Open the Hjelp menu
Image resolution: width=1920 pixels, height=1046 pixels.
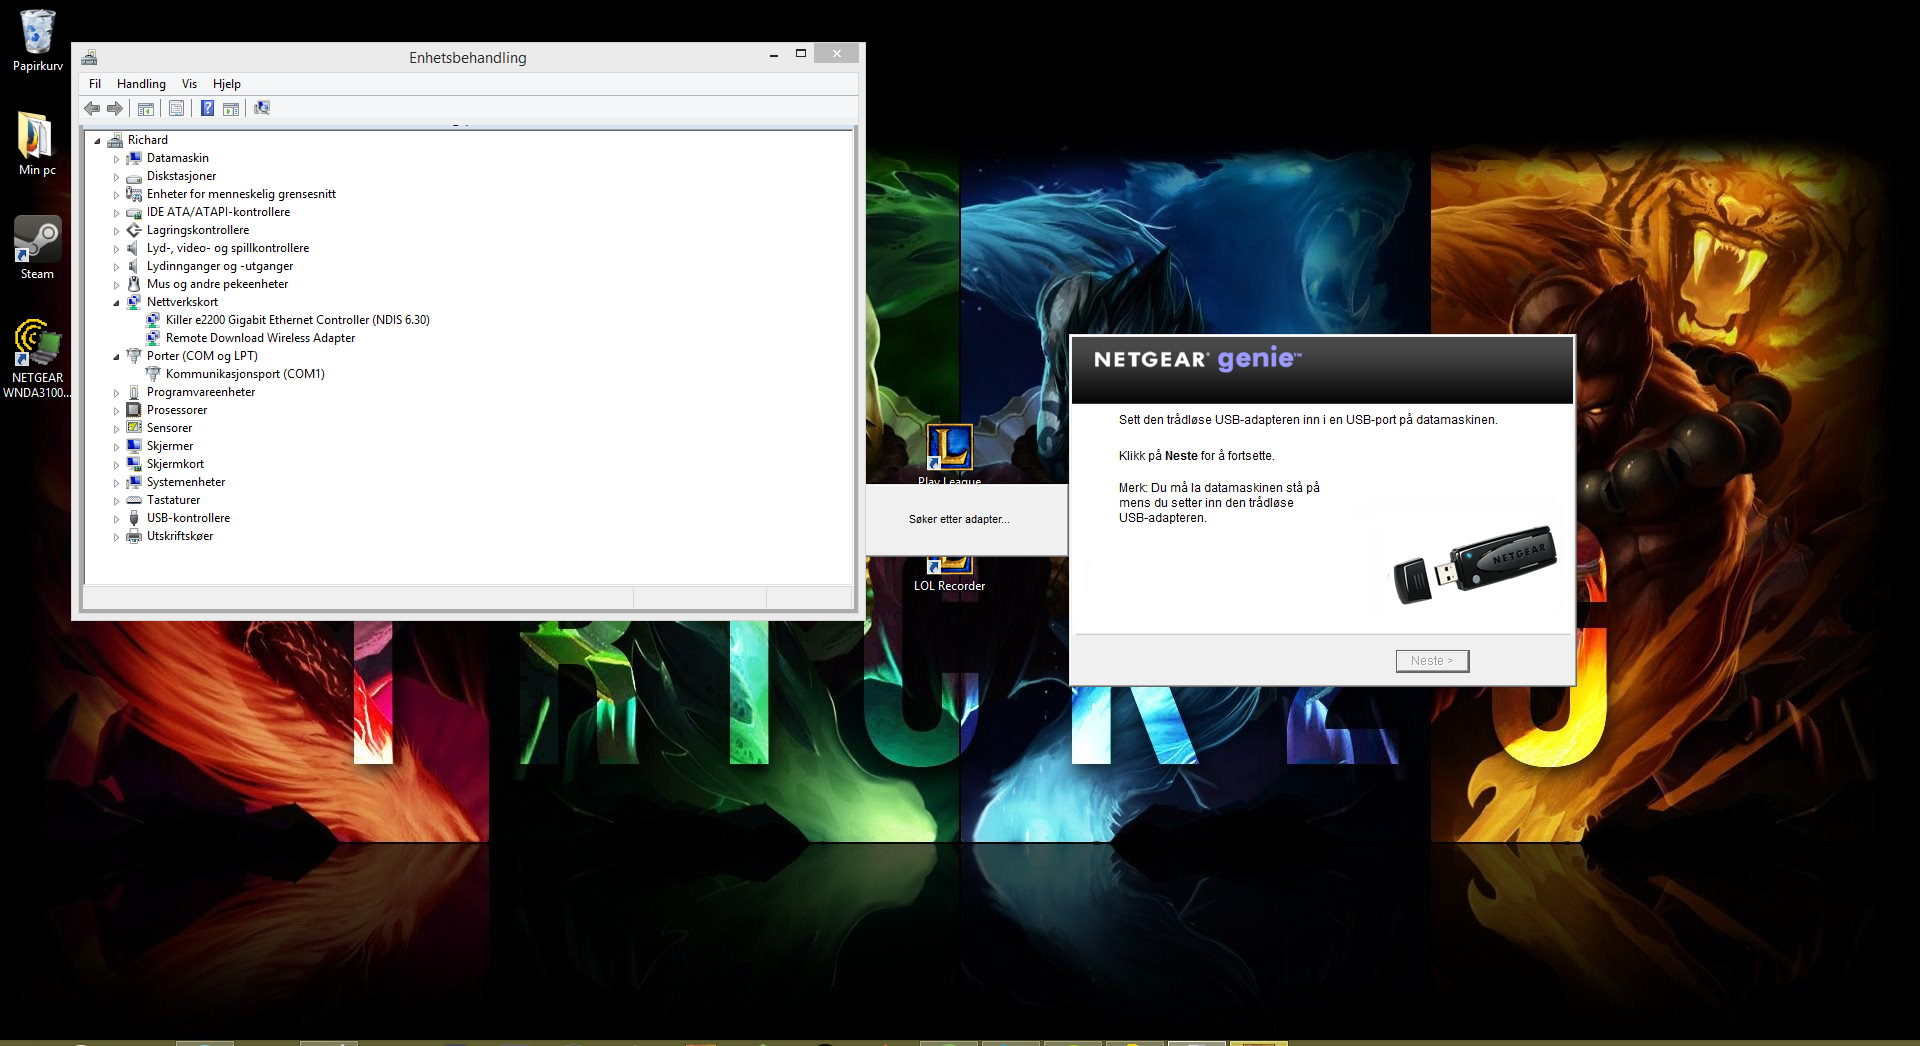[227, 84]
